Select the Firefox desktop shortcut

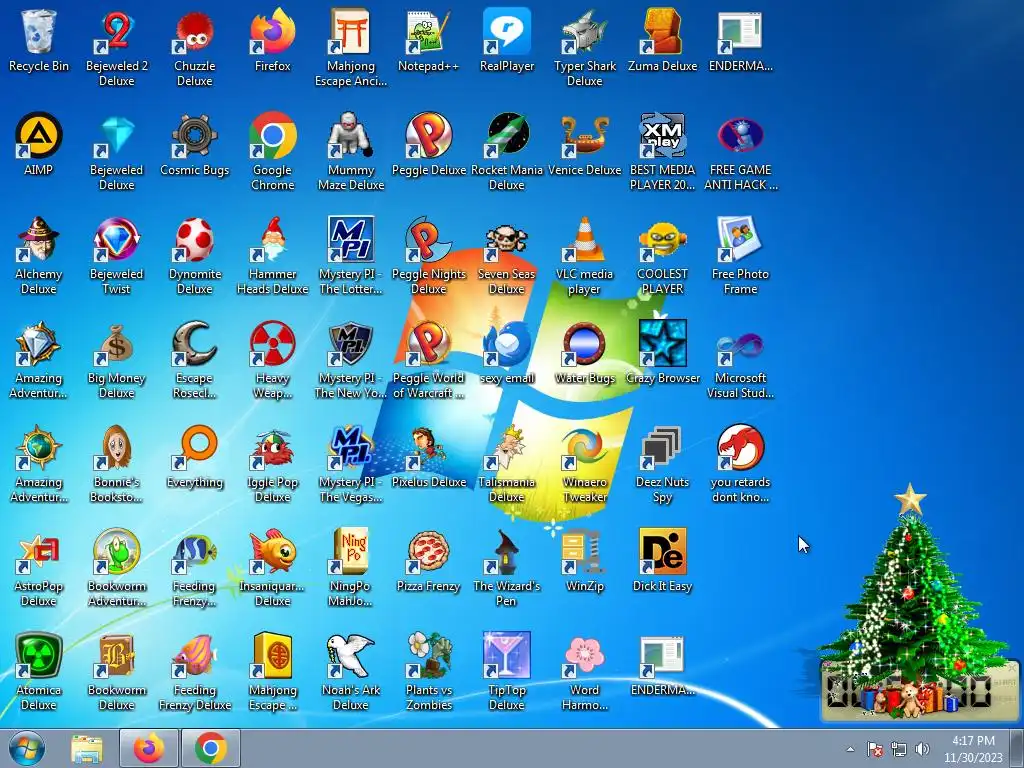pyautogui.click(x=272, y=31)
